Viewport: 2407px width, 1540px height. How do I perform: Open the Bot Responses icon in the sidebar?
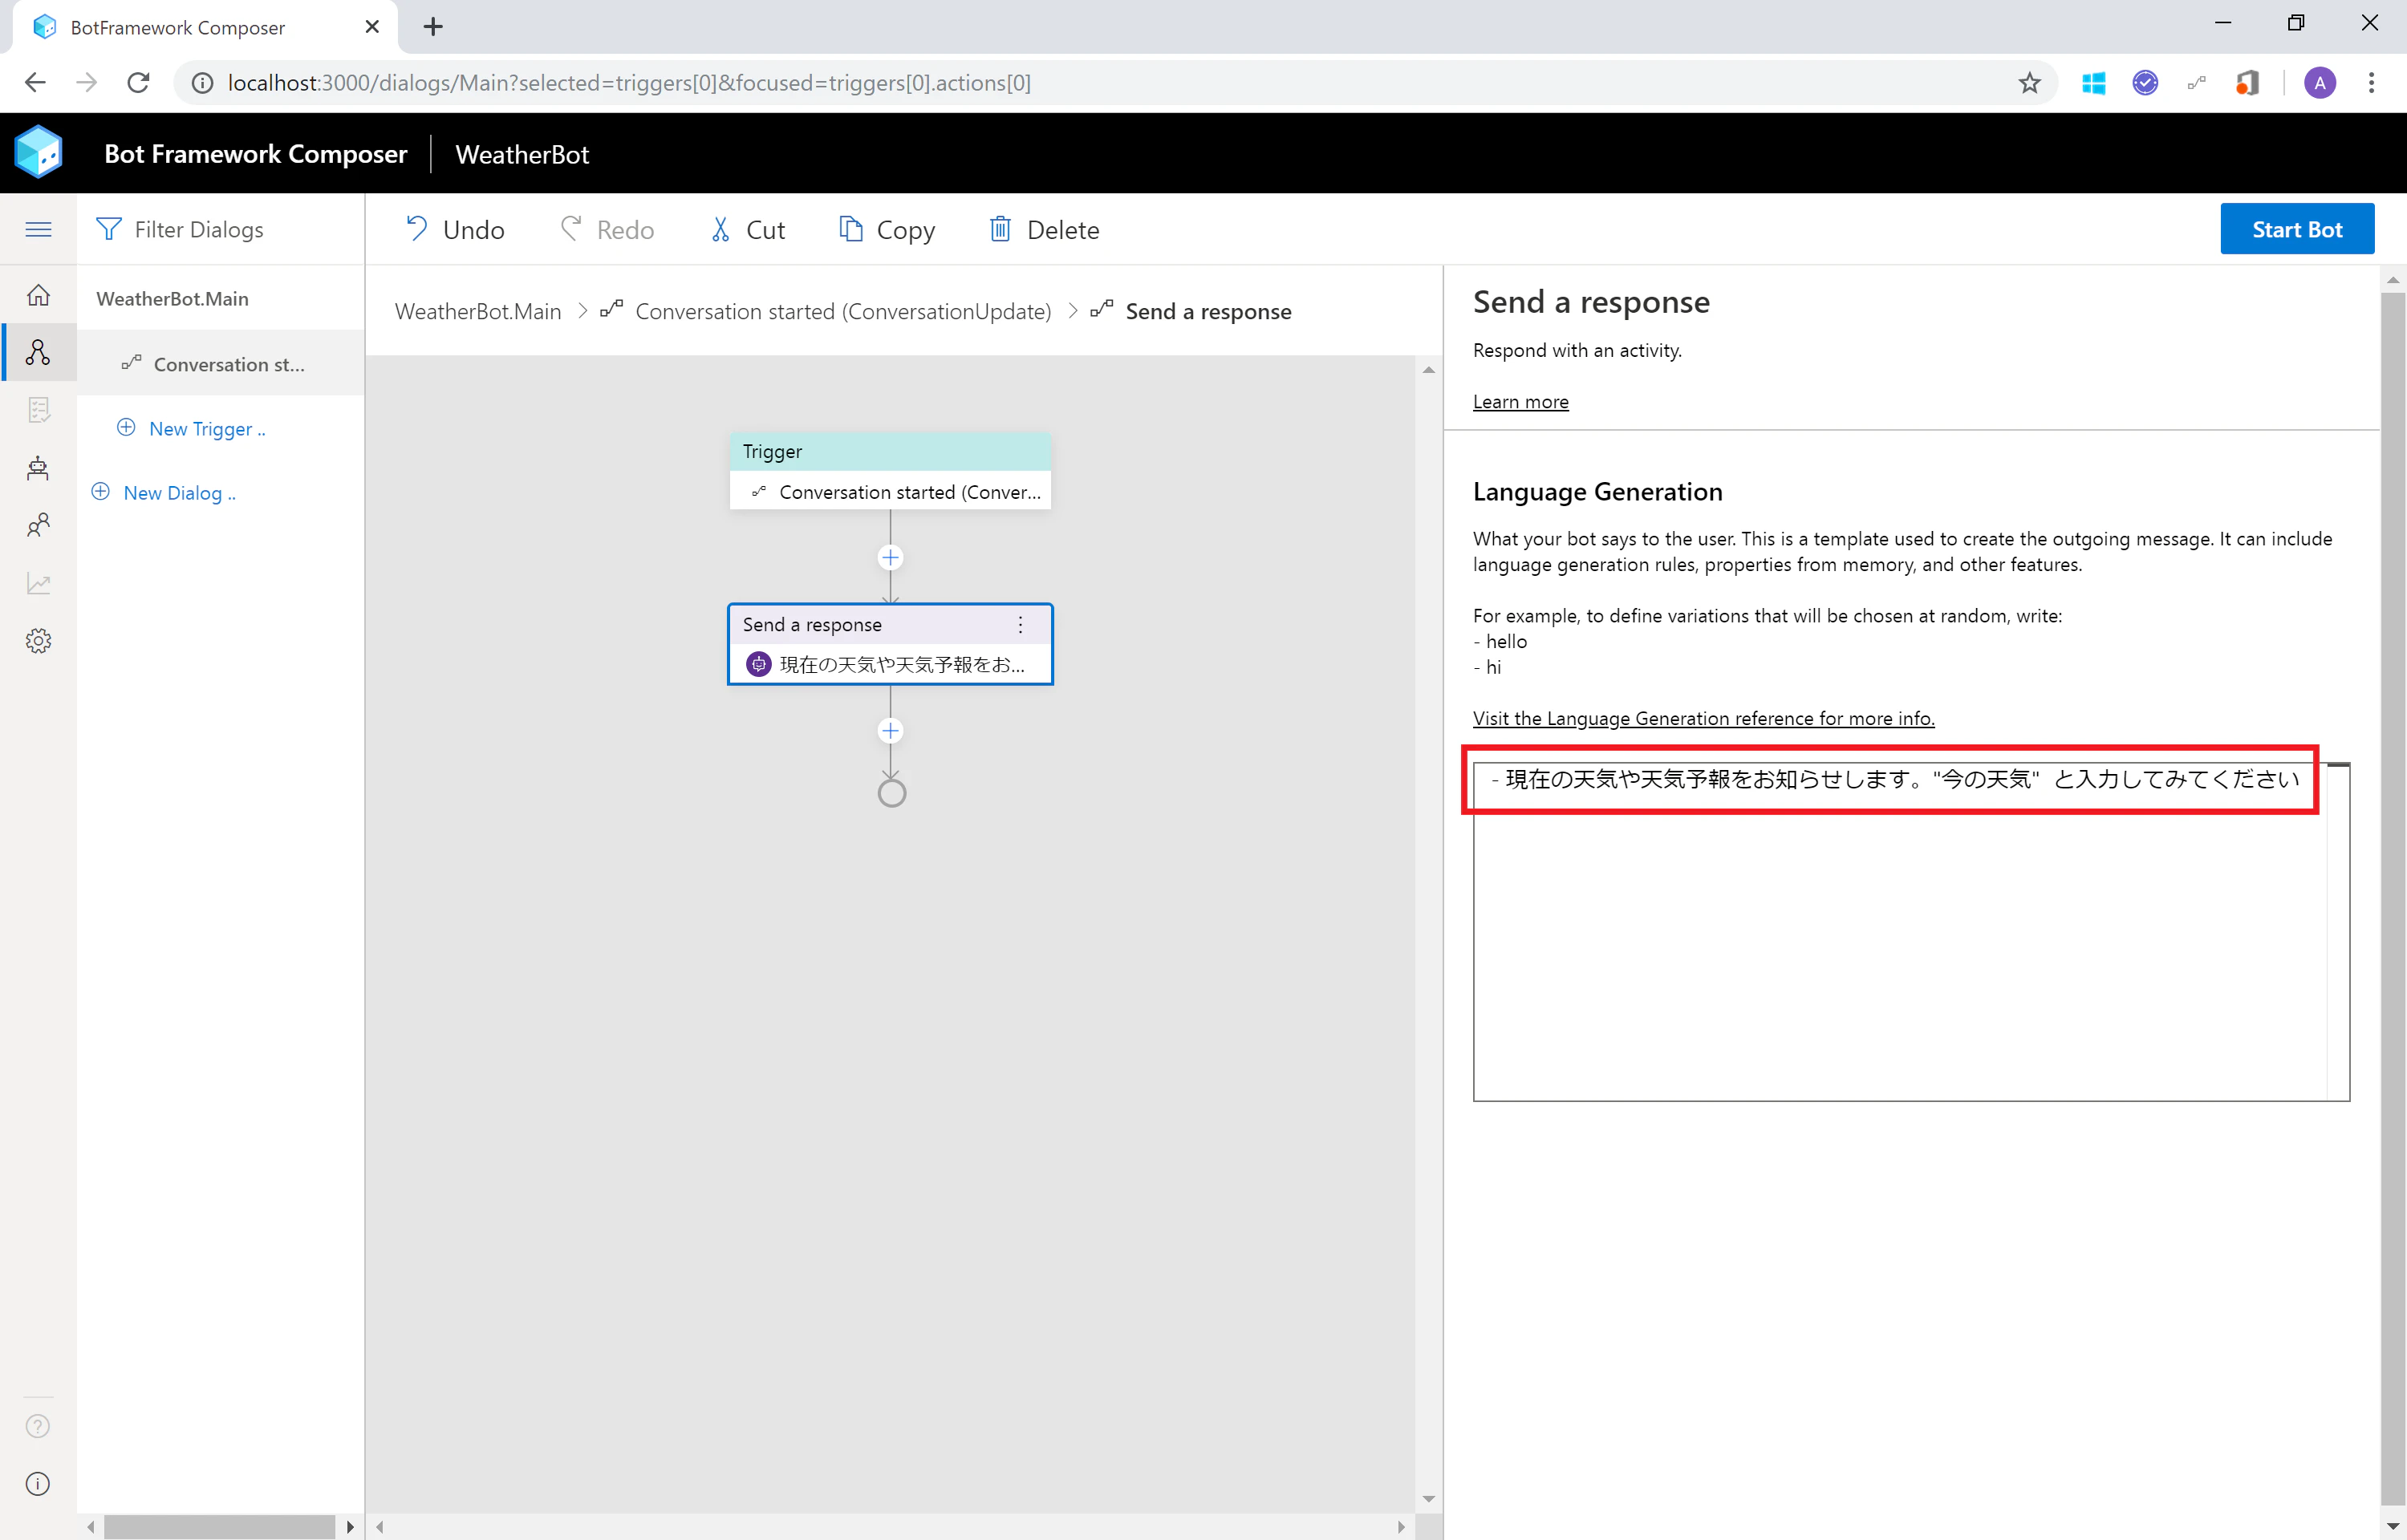click(x=38, y=410)
